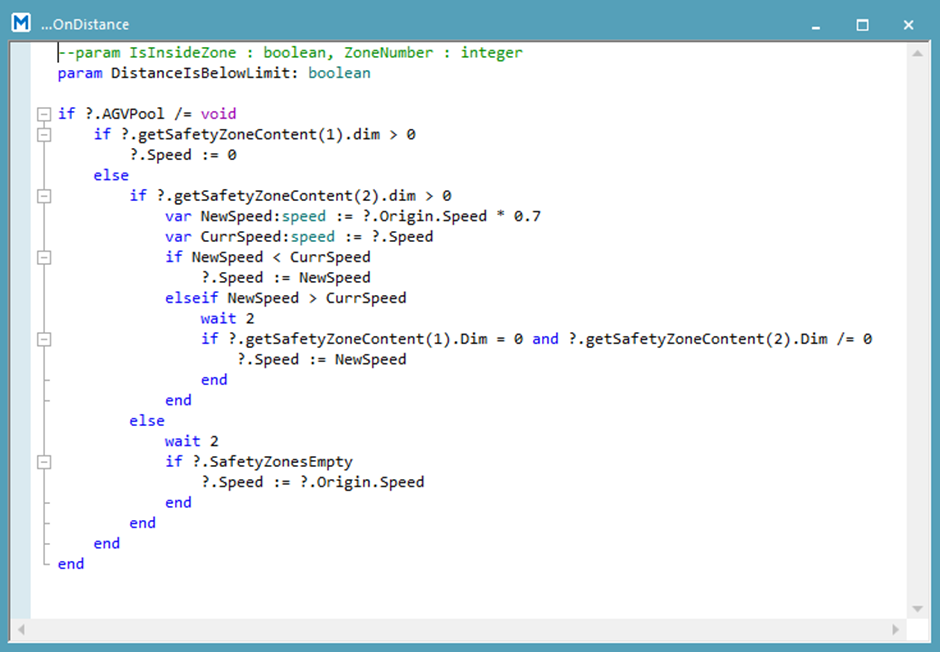Fold the getSafetyZoneContent(2).dim > 0 block

43,196
